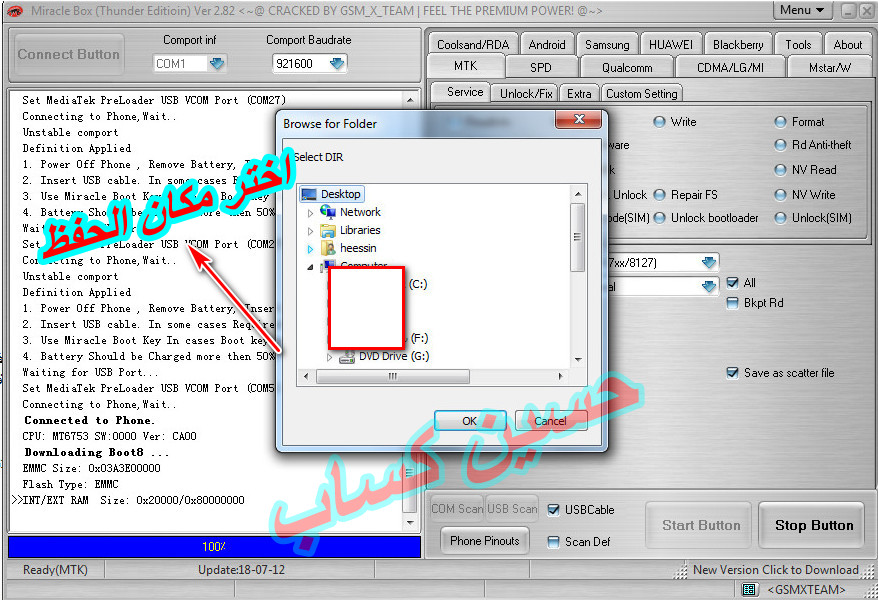
Task: Switch to the MTK tab
Action: (x=466, y=66)
